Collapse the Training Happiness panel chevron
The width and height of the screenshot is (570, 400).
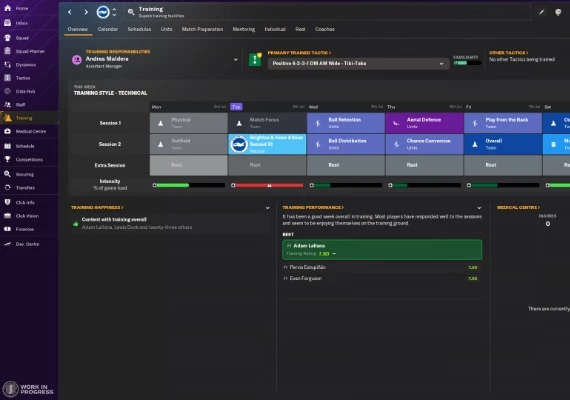pyautogui.click(x=268, y=208)
